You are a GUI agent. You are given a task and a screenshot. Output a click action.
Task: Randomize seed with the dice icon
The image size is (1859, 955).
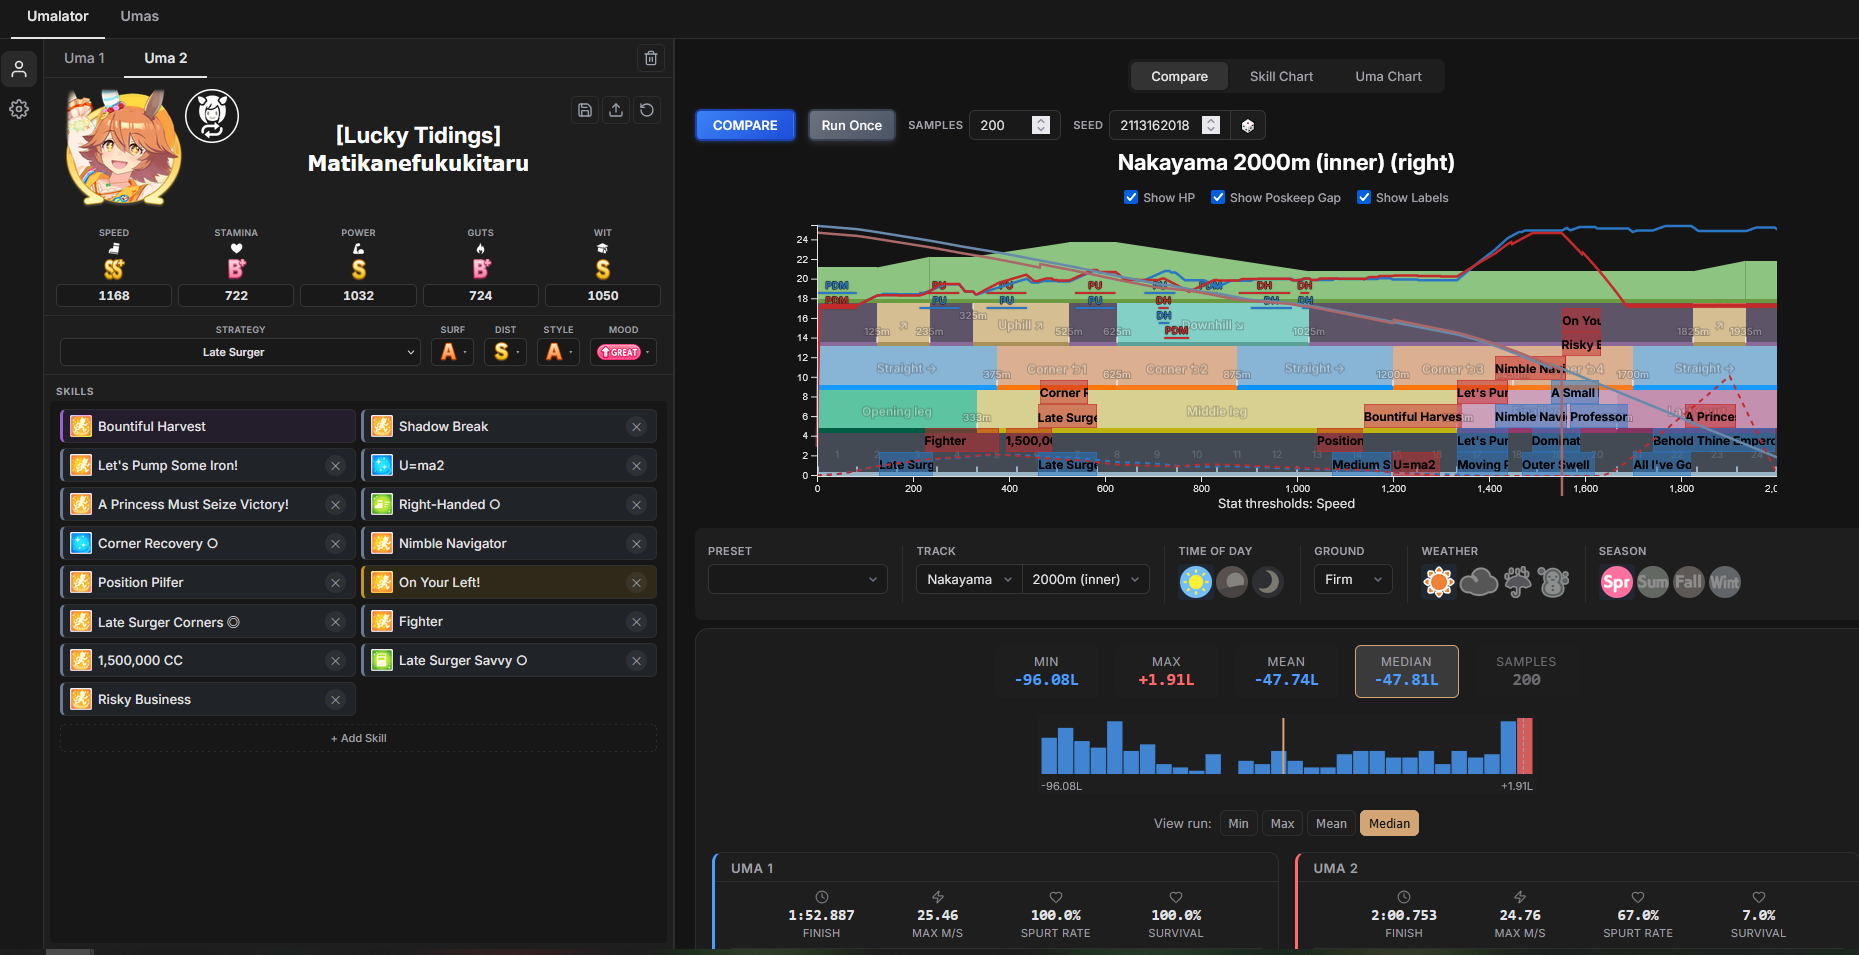point(1248,125)
